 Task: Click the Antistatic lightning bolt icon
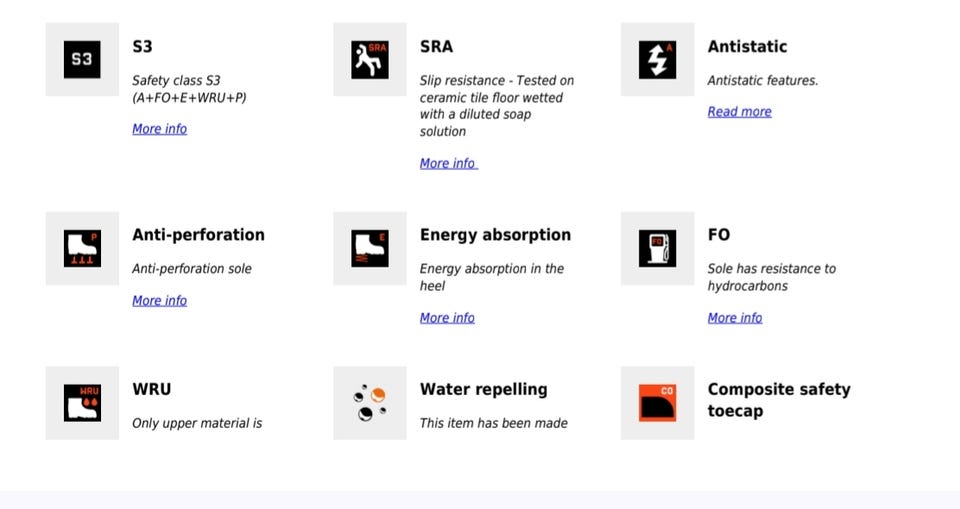[x=657, y=60]
